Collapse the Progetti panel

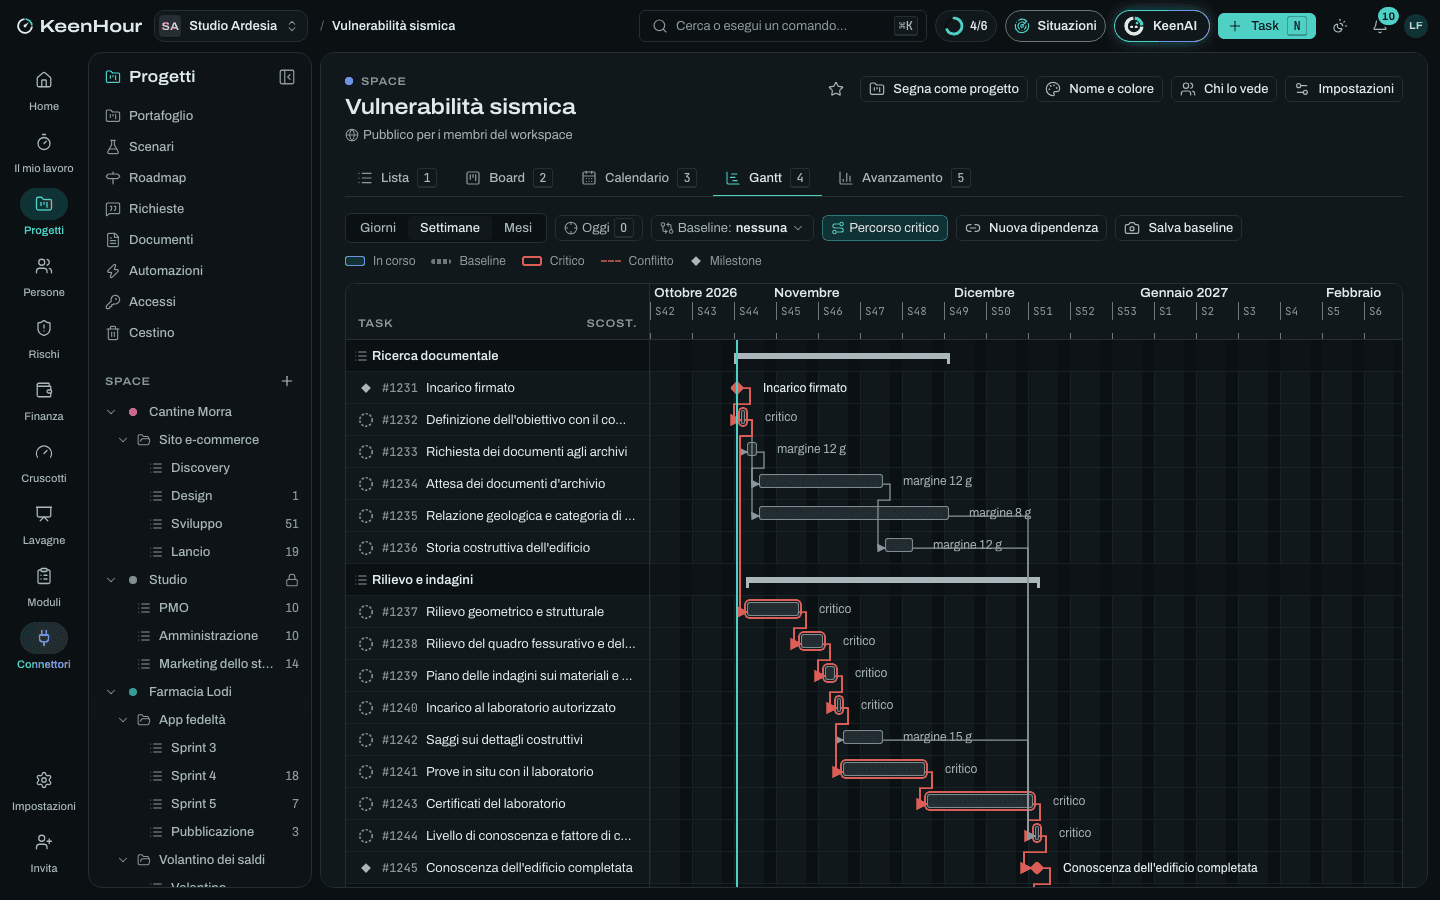pyautogui.click(x=287, y=77)
